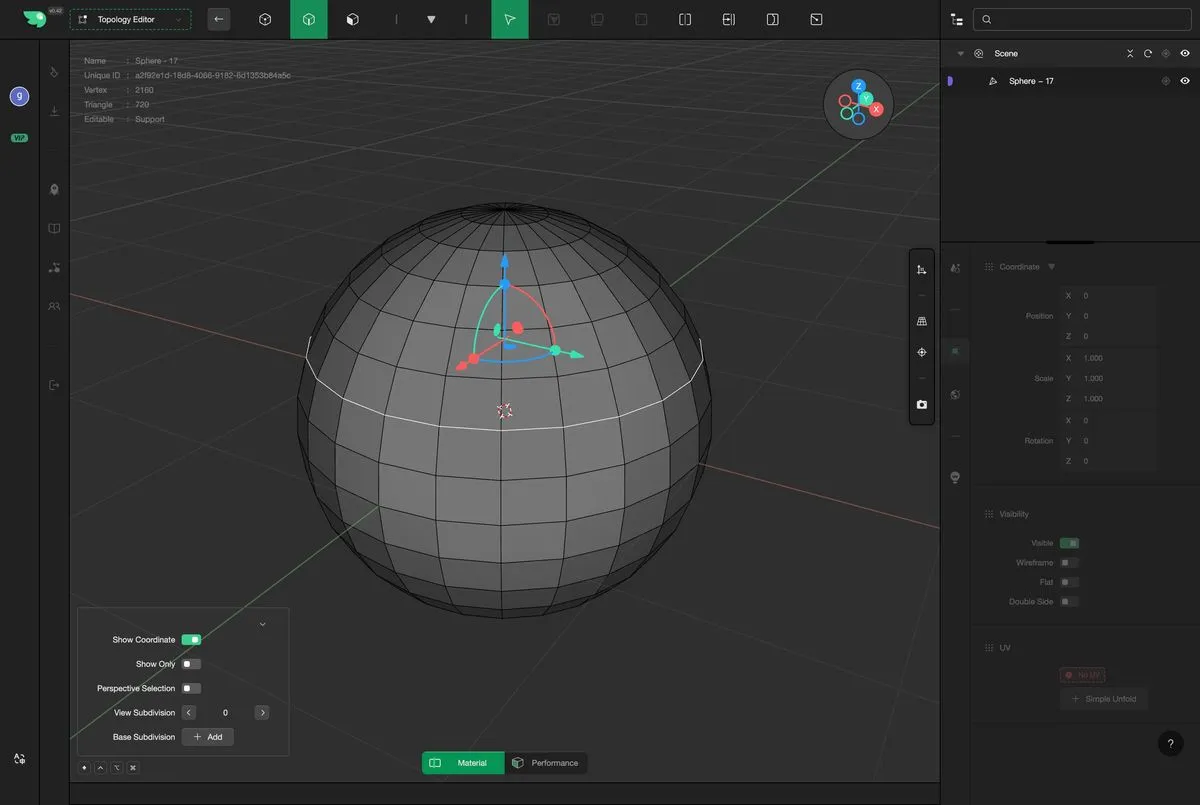This screenshot has width=1200, height=805.
Task: Click the lightbulb icon in properties panel
Action: [955, 477]
